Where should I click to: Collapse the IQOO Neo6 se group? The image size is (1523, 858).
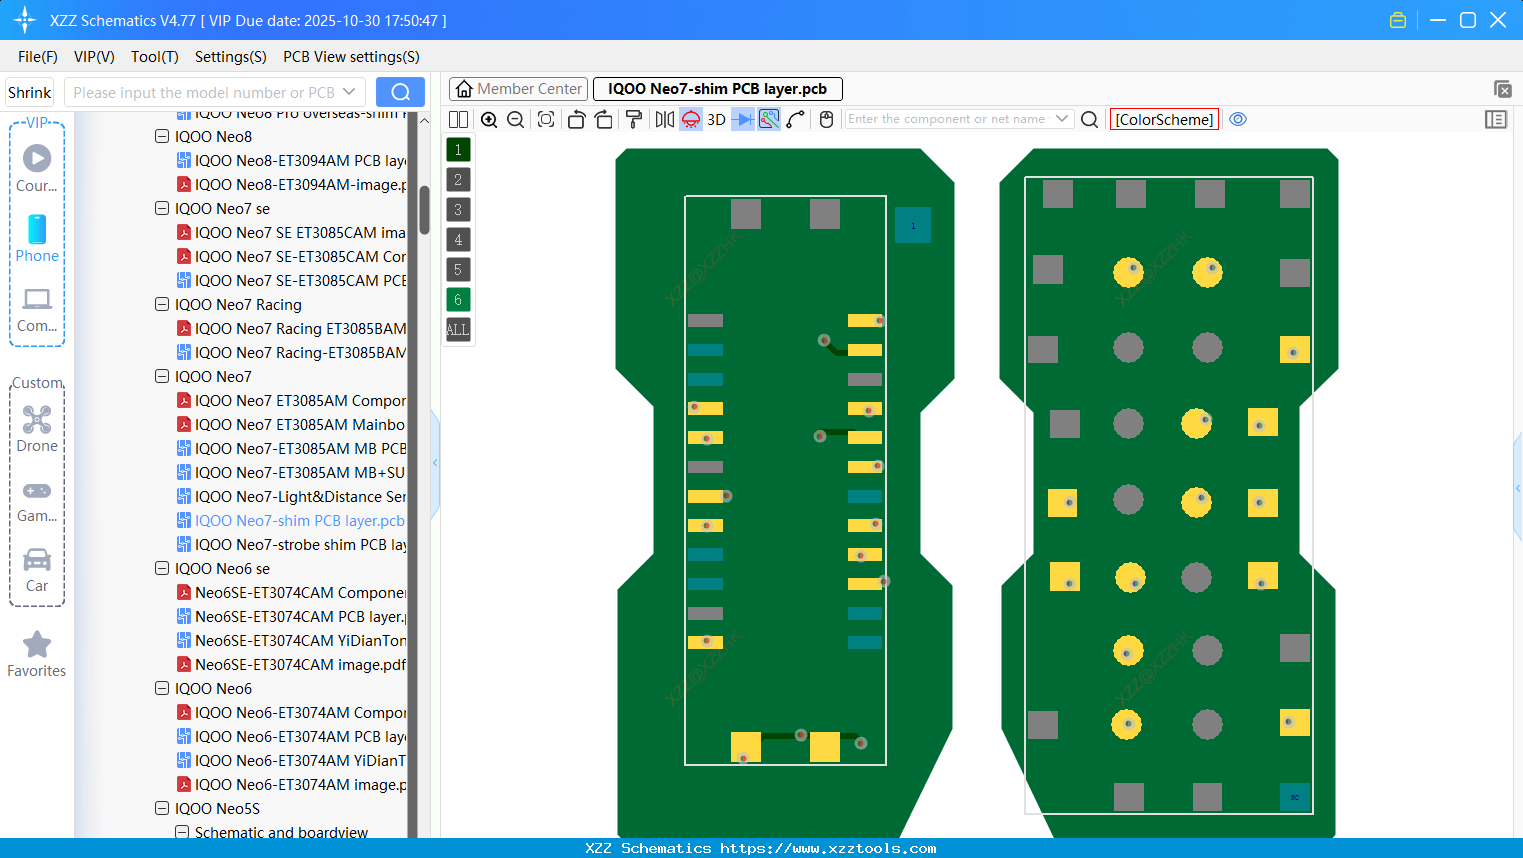pos(161,568)
